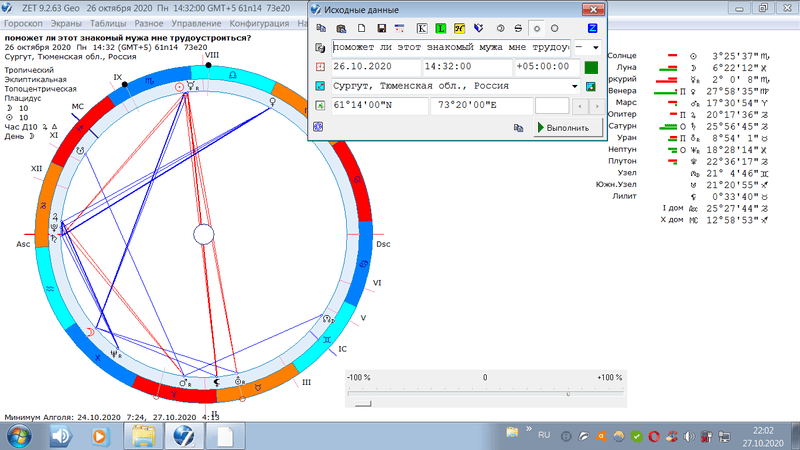Viewport: 800px width, 450px height.
Task: Click the yellow H icon
Action: (x=459, y=28)
